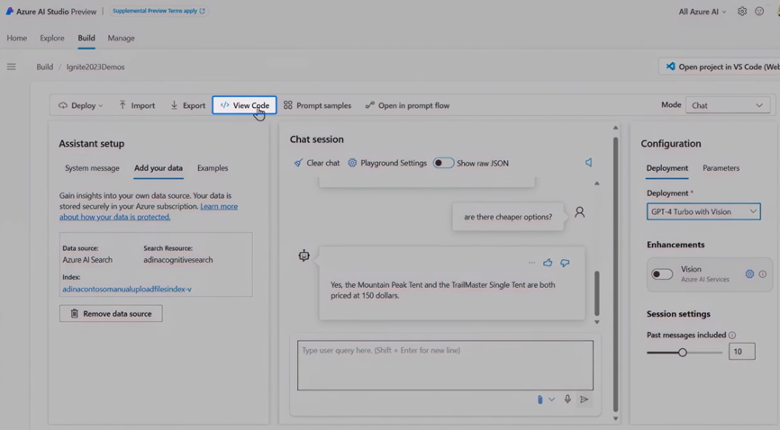Image resolution: width=780 pixels, height=430 pixels.
Task: Click Open in prompt flow
Action: coord(407,106)
